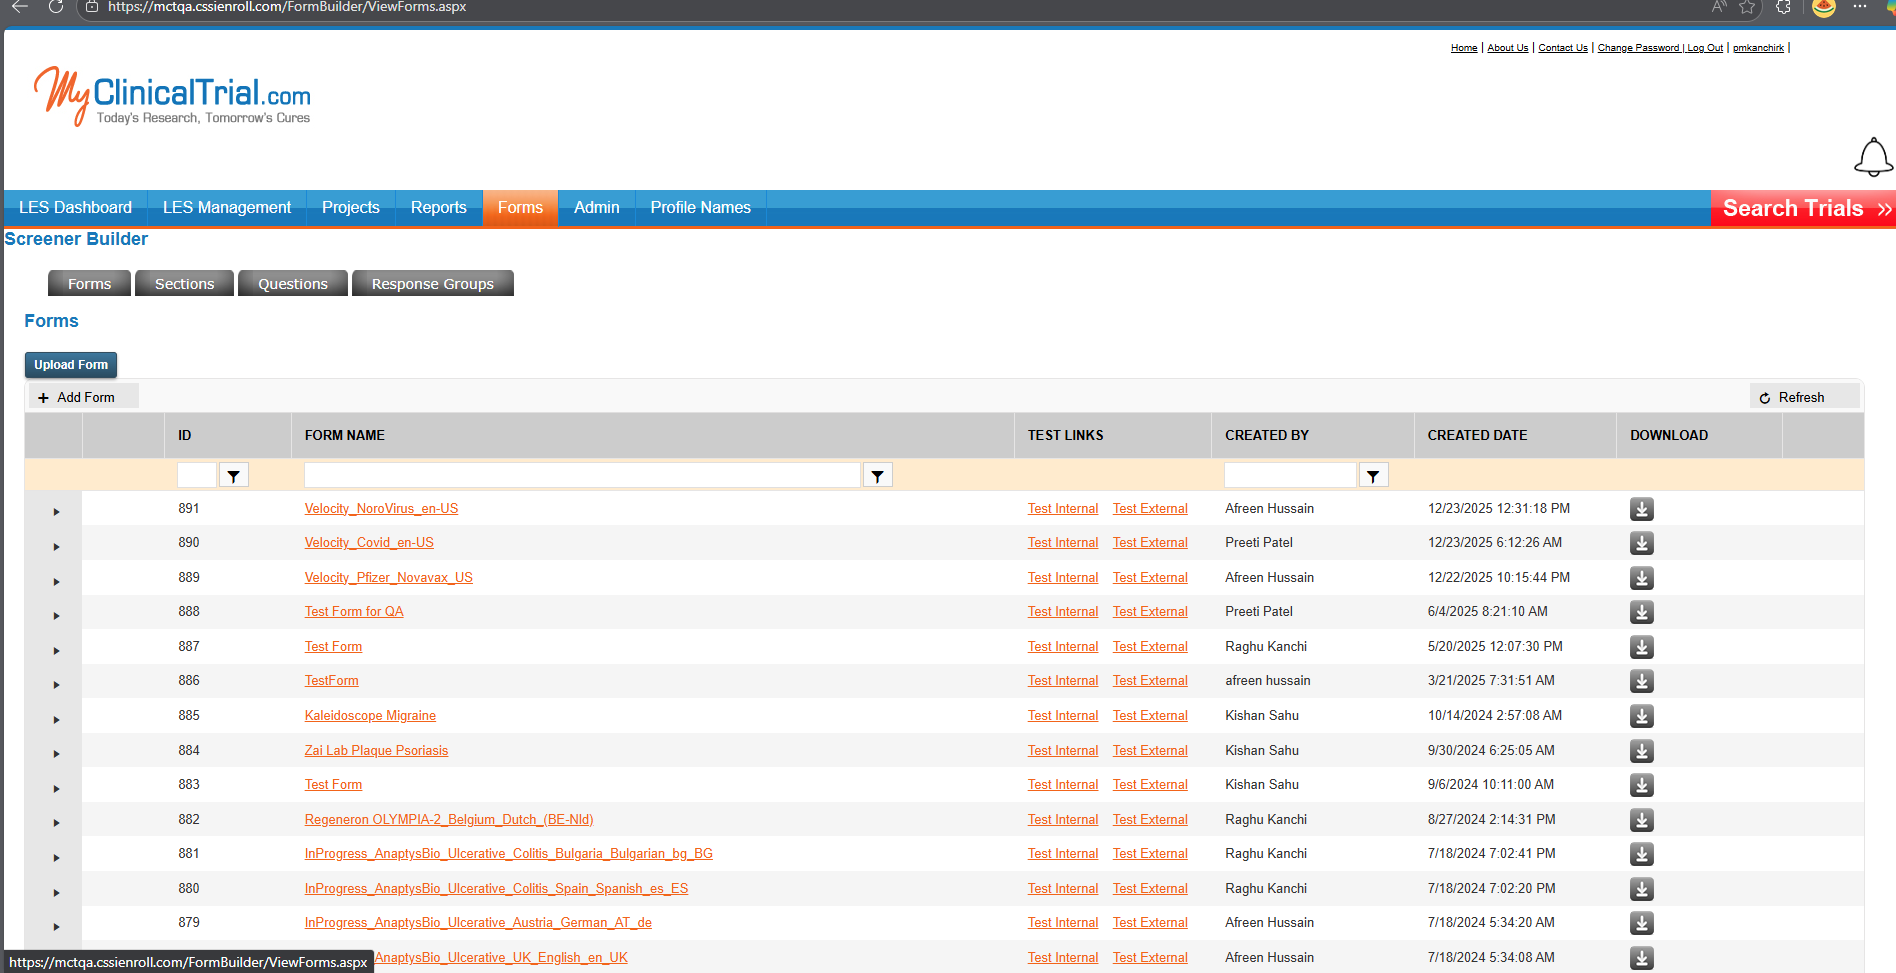Download form 889 Velocity_Pfizer_Novavax_US
Viewport: 1896px width, 973px height.
[x=1641, y=578]
